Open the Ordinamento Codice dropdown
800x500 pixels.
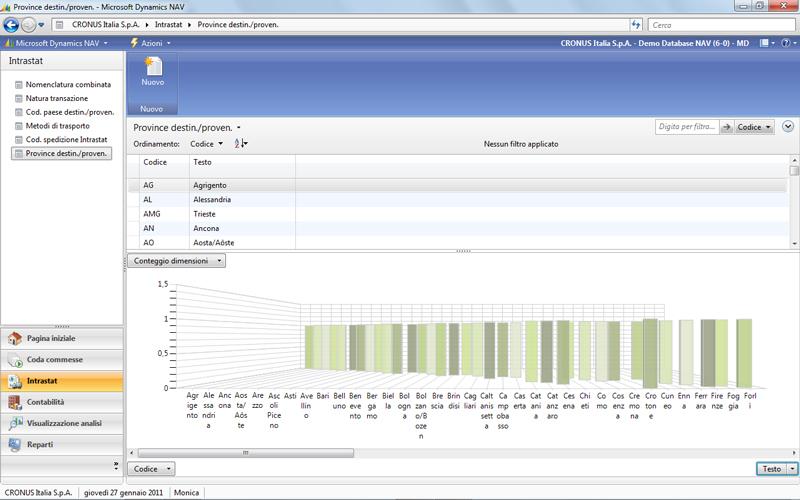tap(207, 144)
